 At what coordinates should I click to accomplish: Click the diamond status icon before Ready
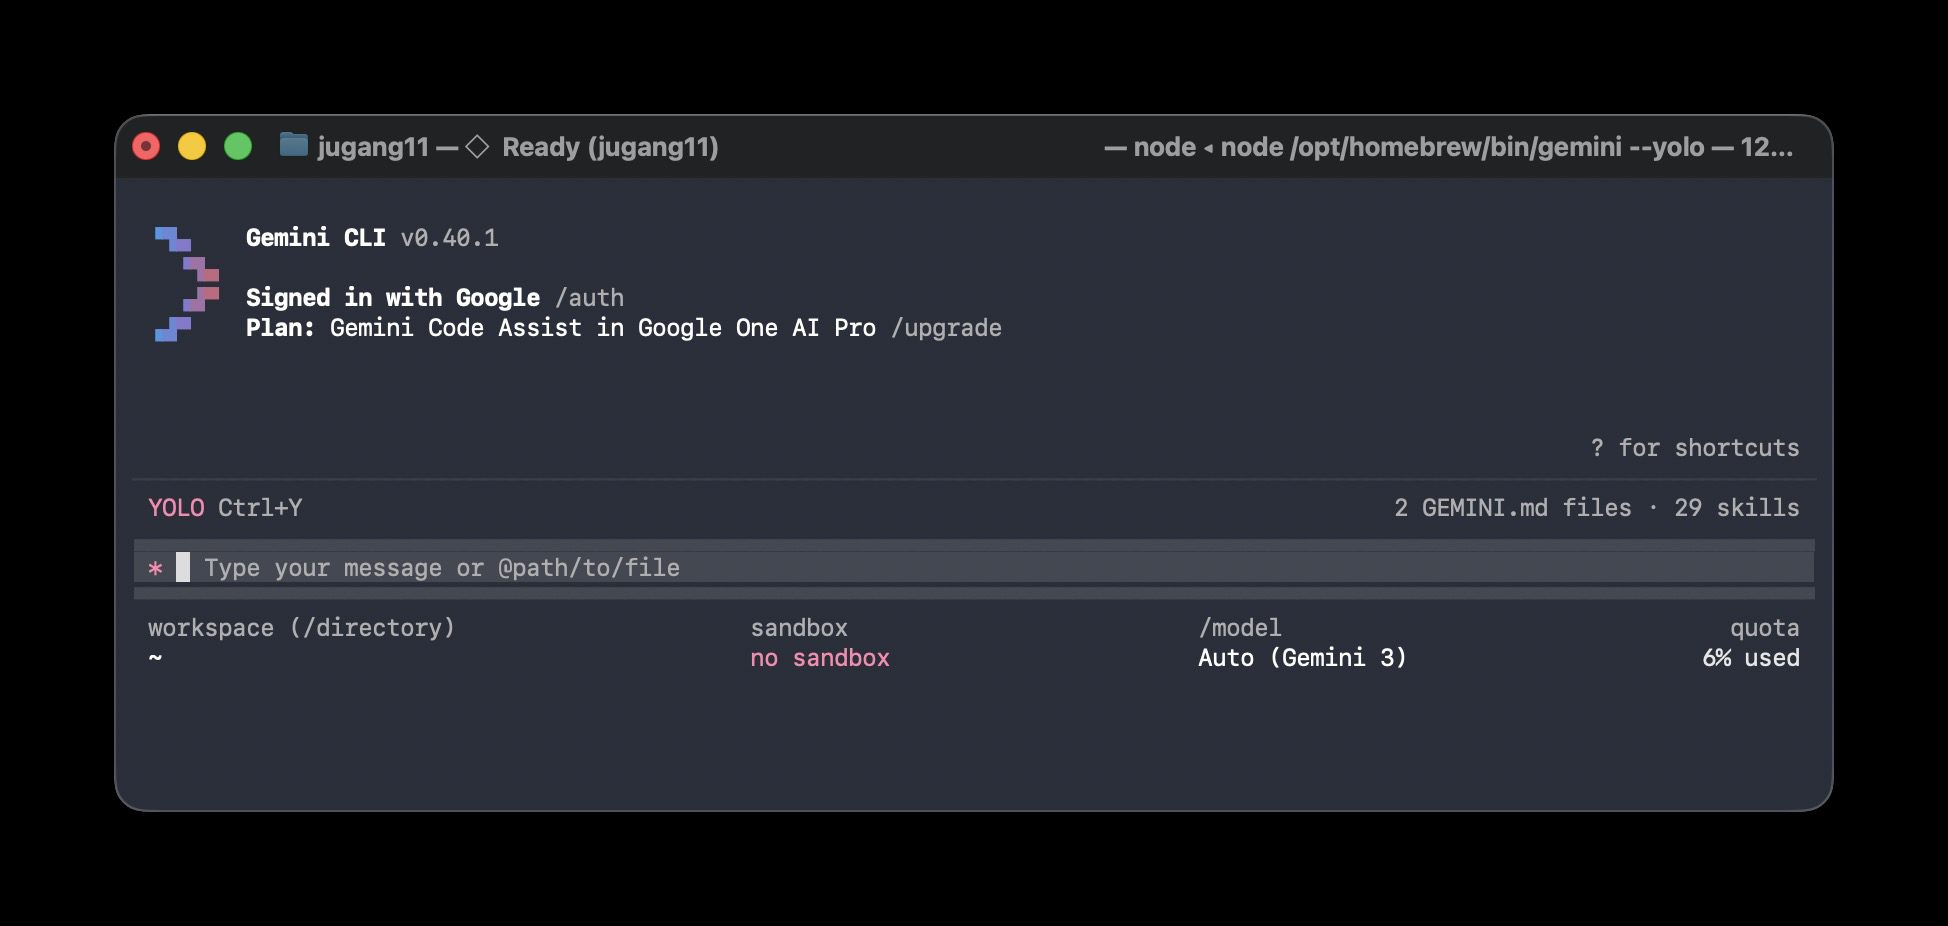point(477,147)
